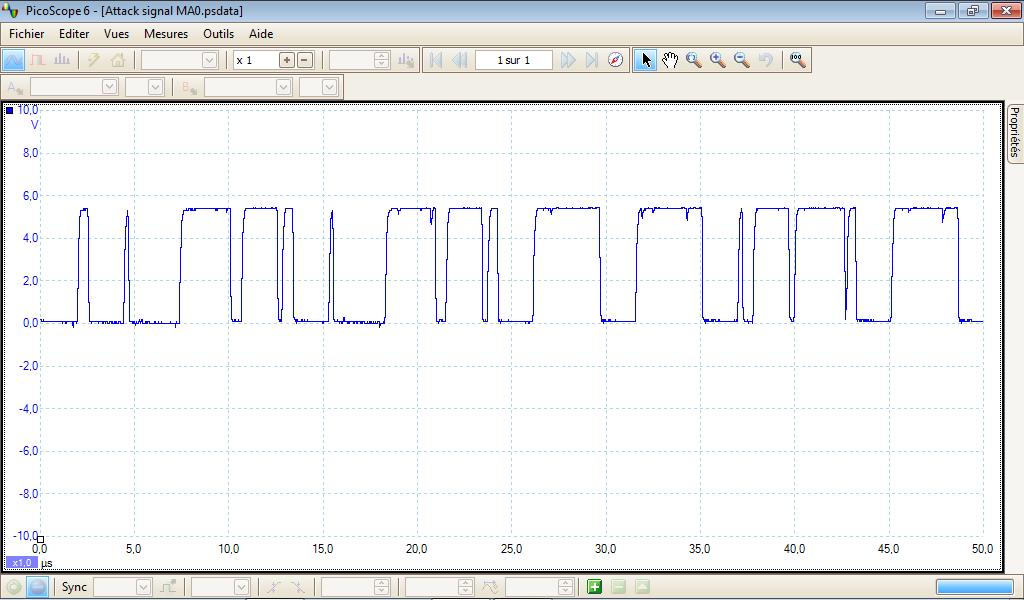Click the 'Sync' label text
Screen dimensions: 1024x600
[74, 587]
